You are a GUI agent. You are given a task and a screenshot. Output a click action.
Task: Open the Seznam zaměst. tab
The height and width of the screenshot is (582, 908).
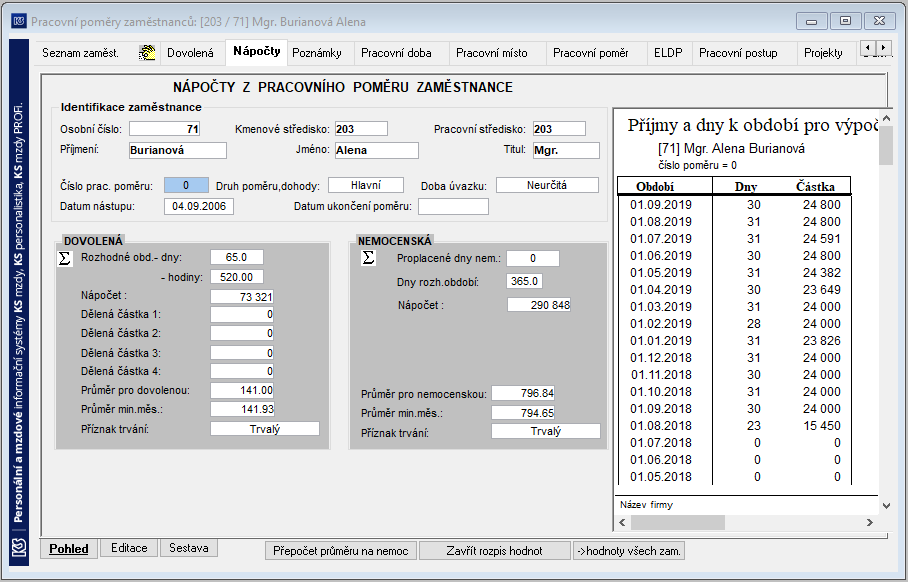(80, 53)
